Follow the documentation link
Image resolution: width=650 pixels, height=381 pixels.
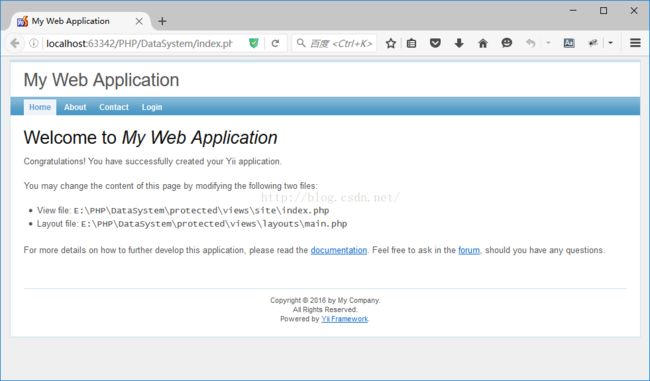pyautogui.click(x=339, y=250)
